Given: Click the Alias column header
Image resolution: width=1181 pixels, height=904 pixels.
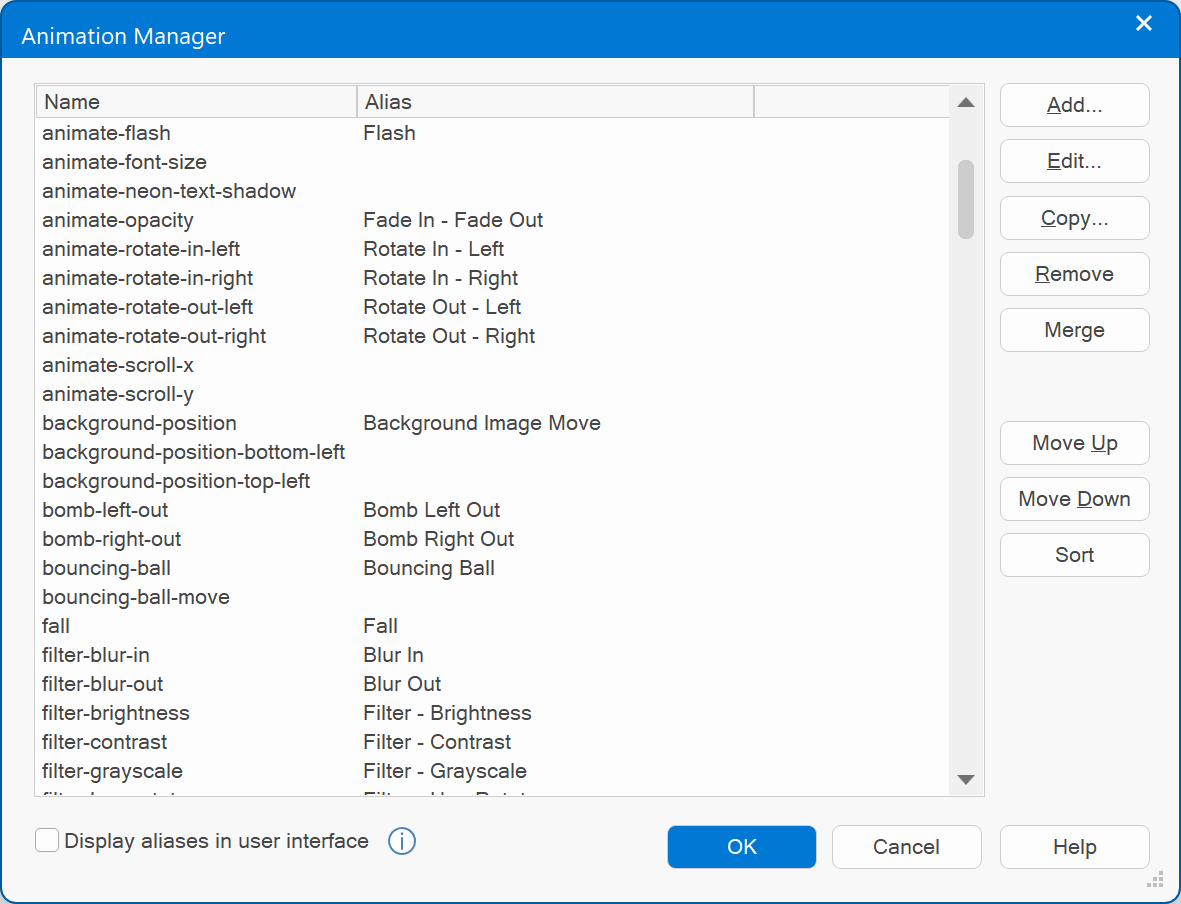Looking at the screenshot, I should click(554, 102).
